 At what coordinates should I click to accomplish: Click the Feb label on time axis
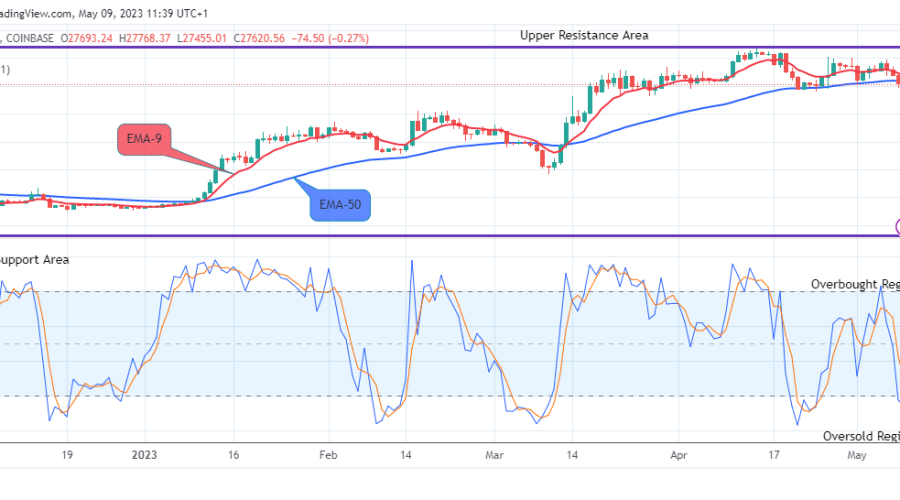[329, 453]
